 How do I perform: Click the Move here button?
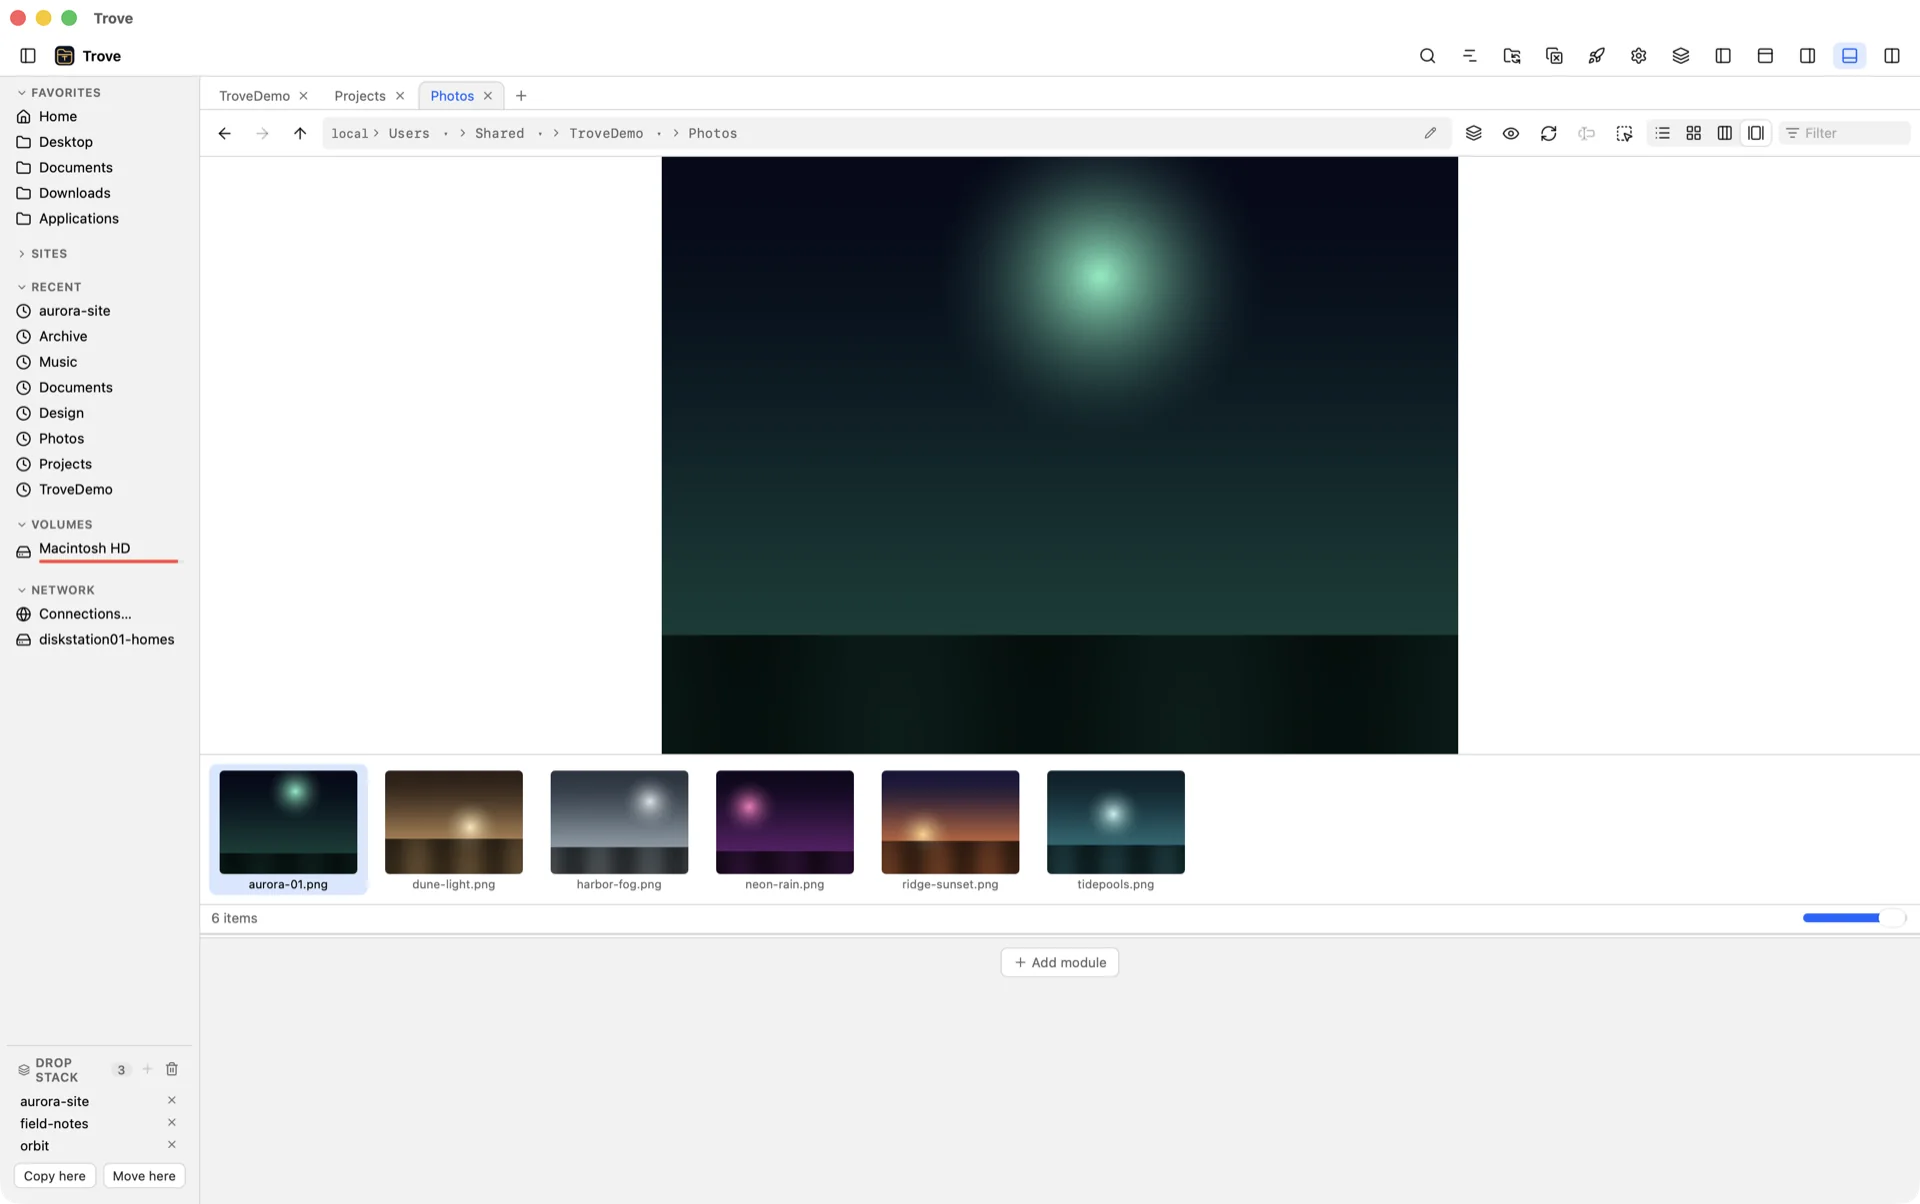144,1177
